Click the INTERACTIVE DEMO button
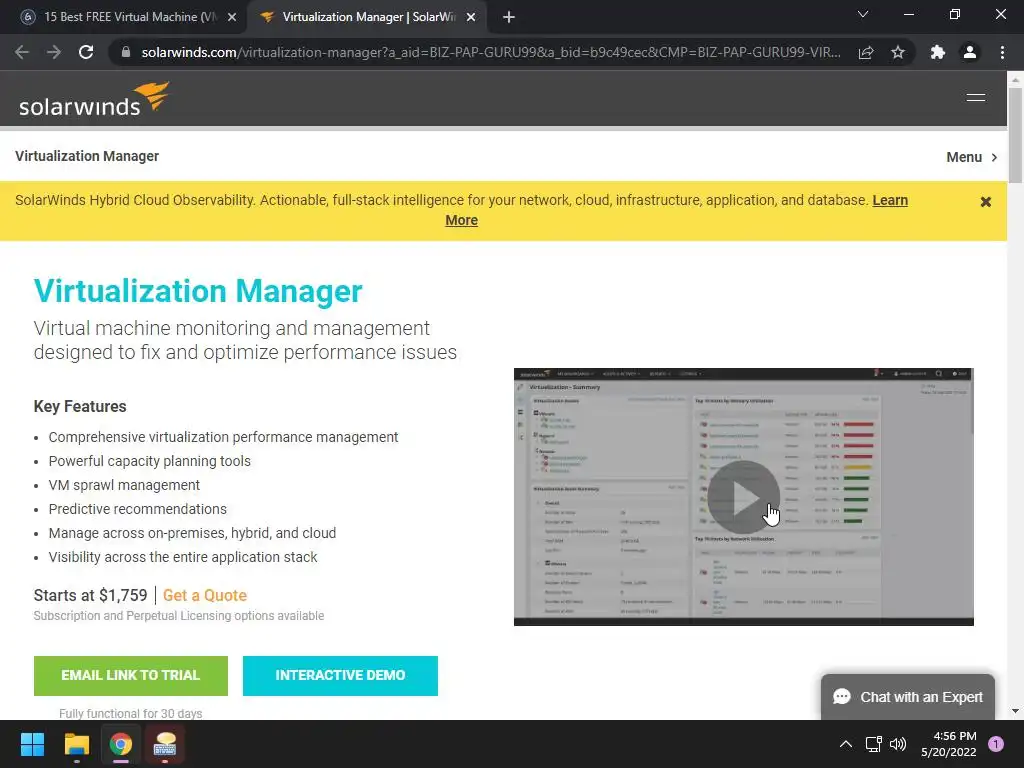Viewport: 1024px width, 768px height. point(340,676)
